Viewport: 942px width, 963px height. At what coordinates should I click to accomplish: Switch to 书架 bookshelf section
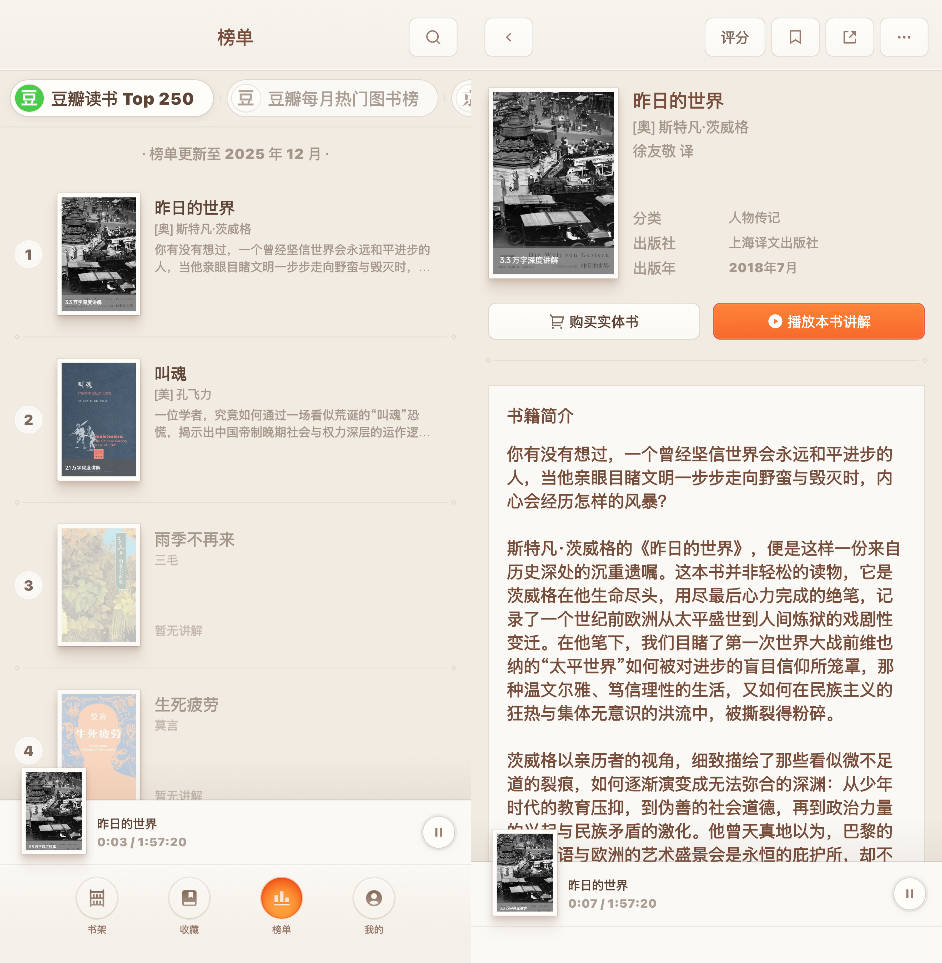tap(97, 908)
